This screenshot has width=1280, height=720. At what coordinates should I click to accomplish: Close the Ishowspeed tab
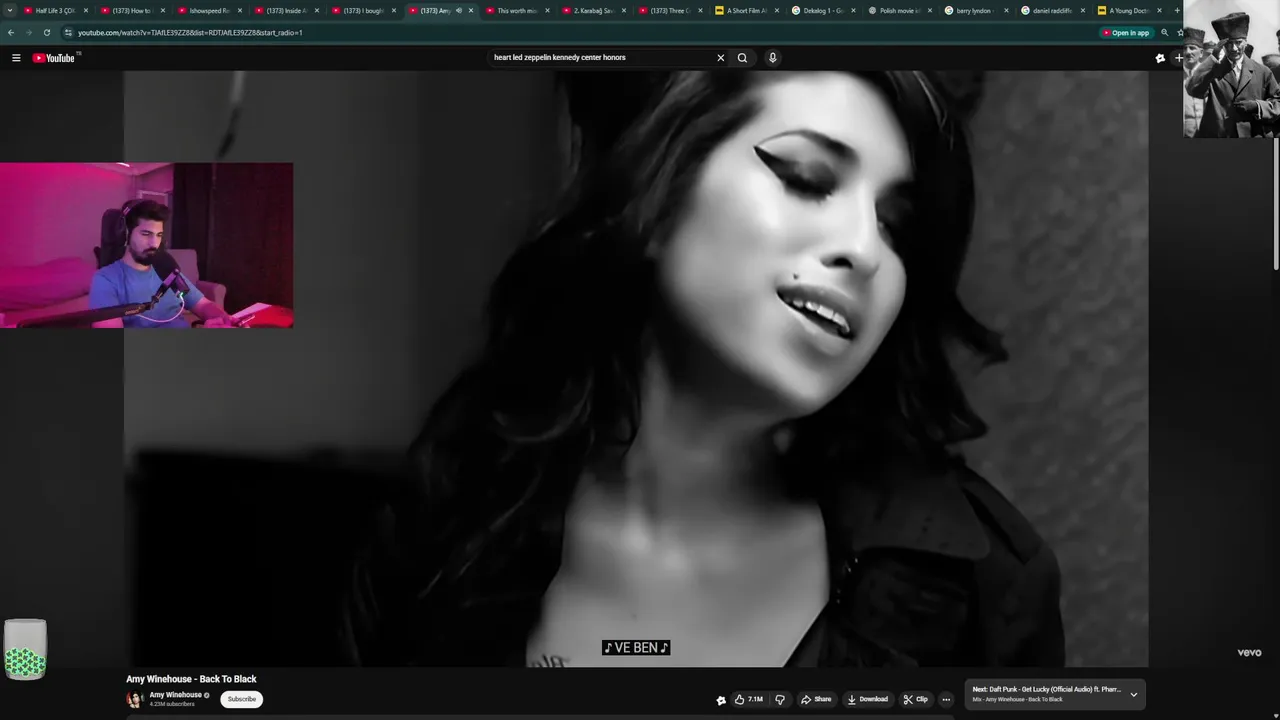[x=239, y=10]
